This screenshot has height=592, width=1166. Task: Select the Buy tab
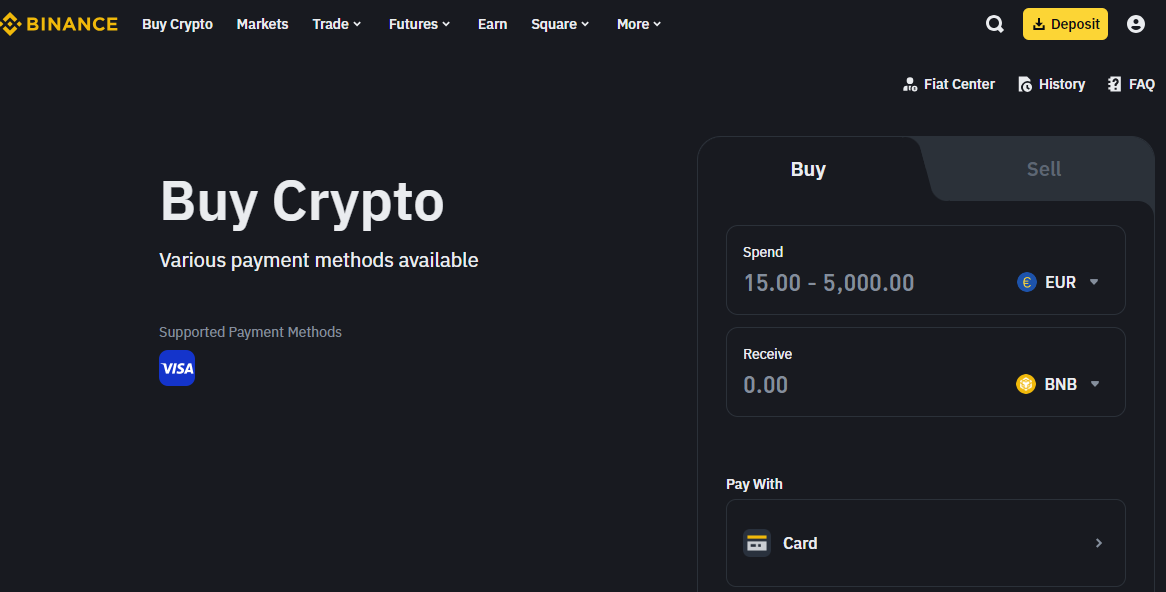pyautogui.click(x=808, y=170)
